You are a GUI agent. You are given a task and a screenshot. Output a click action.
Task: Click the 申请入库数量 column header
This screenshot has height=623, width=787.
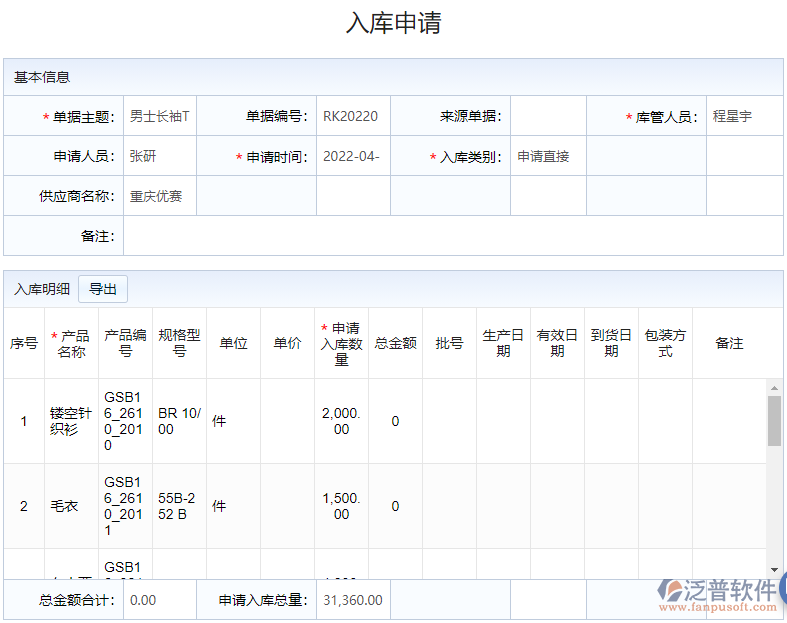(x=341, y=343)
